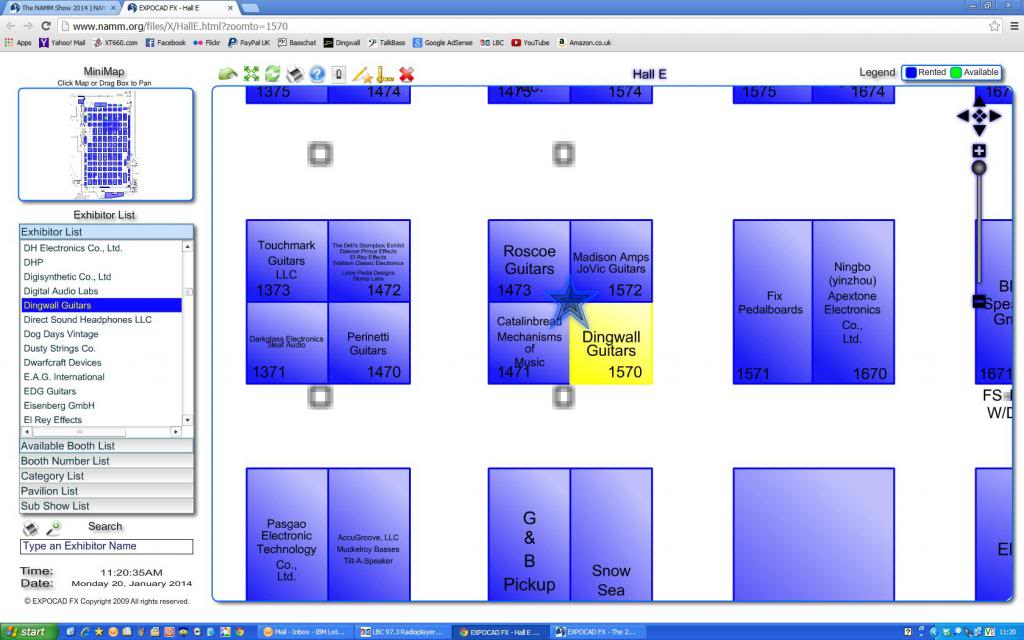Viewport: 1024px width, 640px height.
Task: Pan the map up with top arrow
Action: tap(979, 101)
